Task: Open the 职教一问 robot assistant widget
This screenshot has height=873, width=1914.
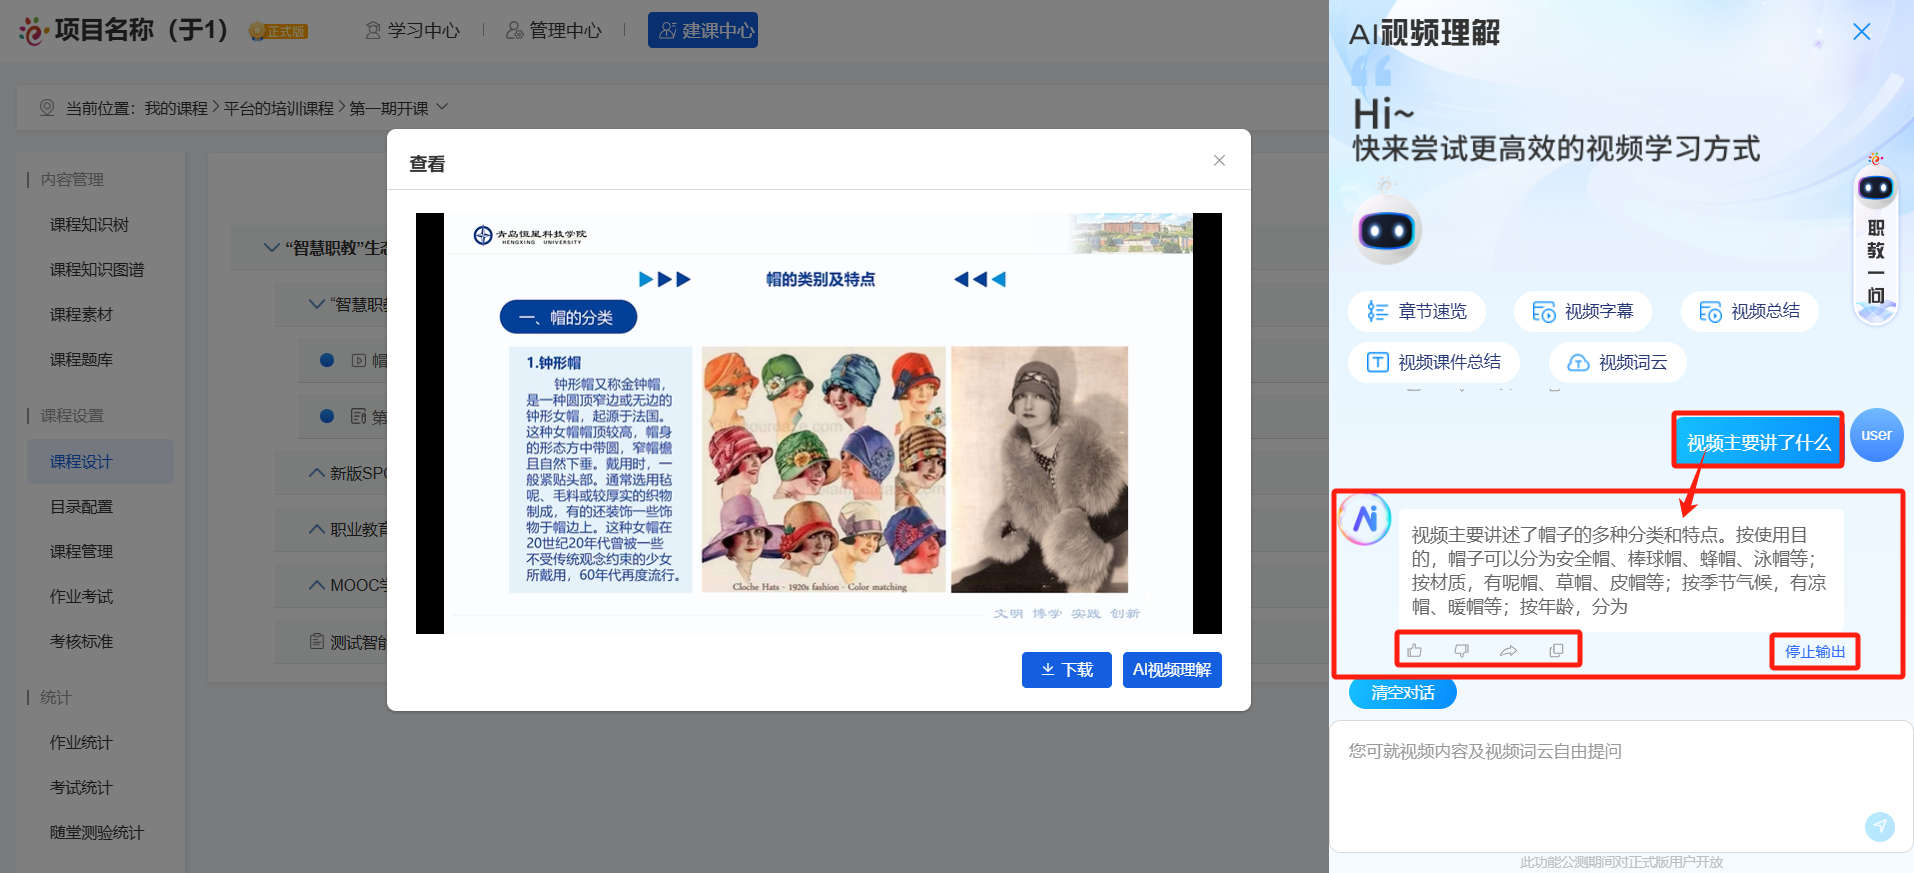Action: [1876, 238]
